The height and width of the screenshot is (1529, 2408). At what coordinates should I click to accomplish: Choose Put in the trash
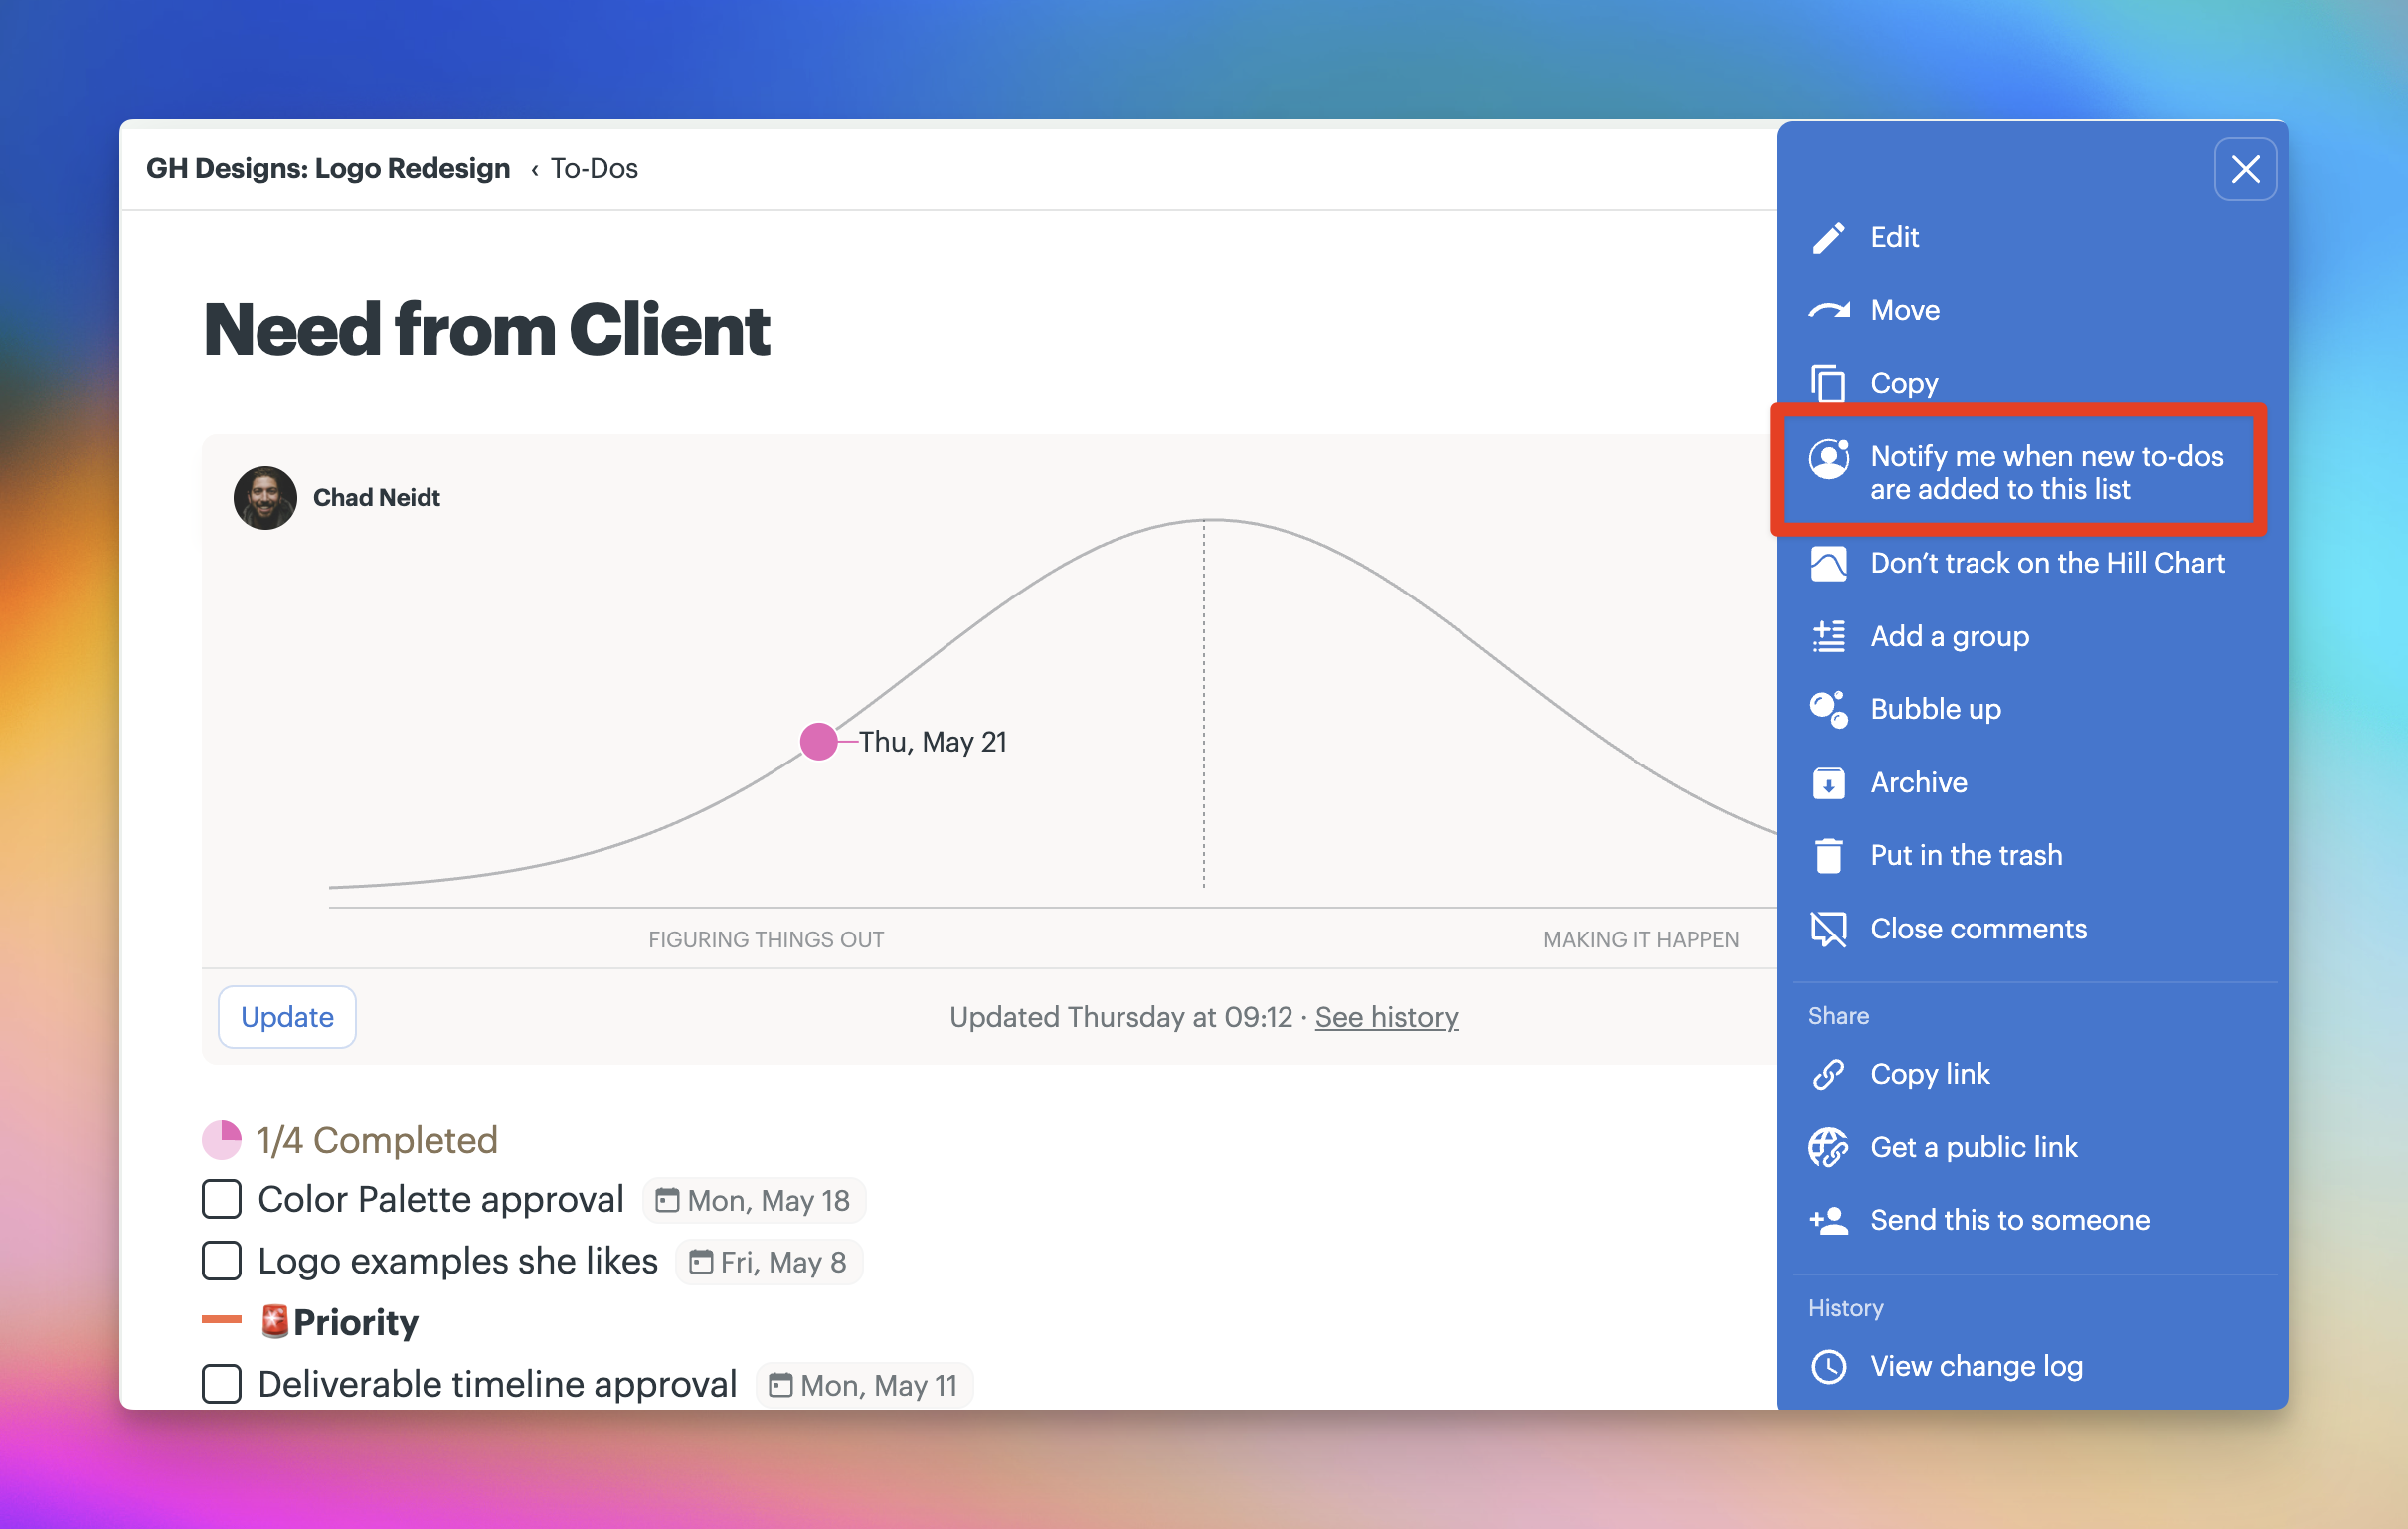click(1966, 856)
